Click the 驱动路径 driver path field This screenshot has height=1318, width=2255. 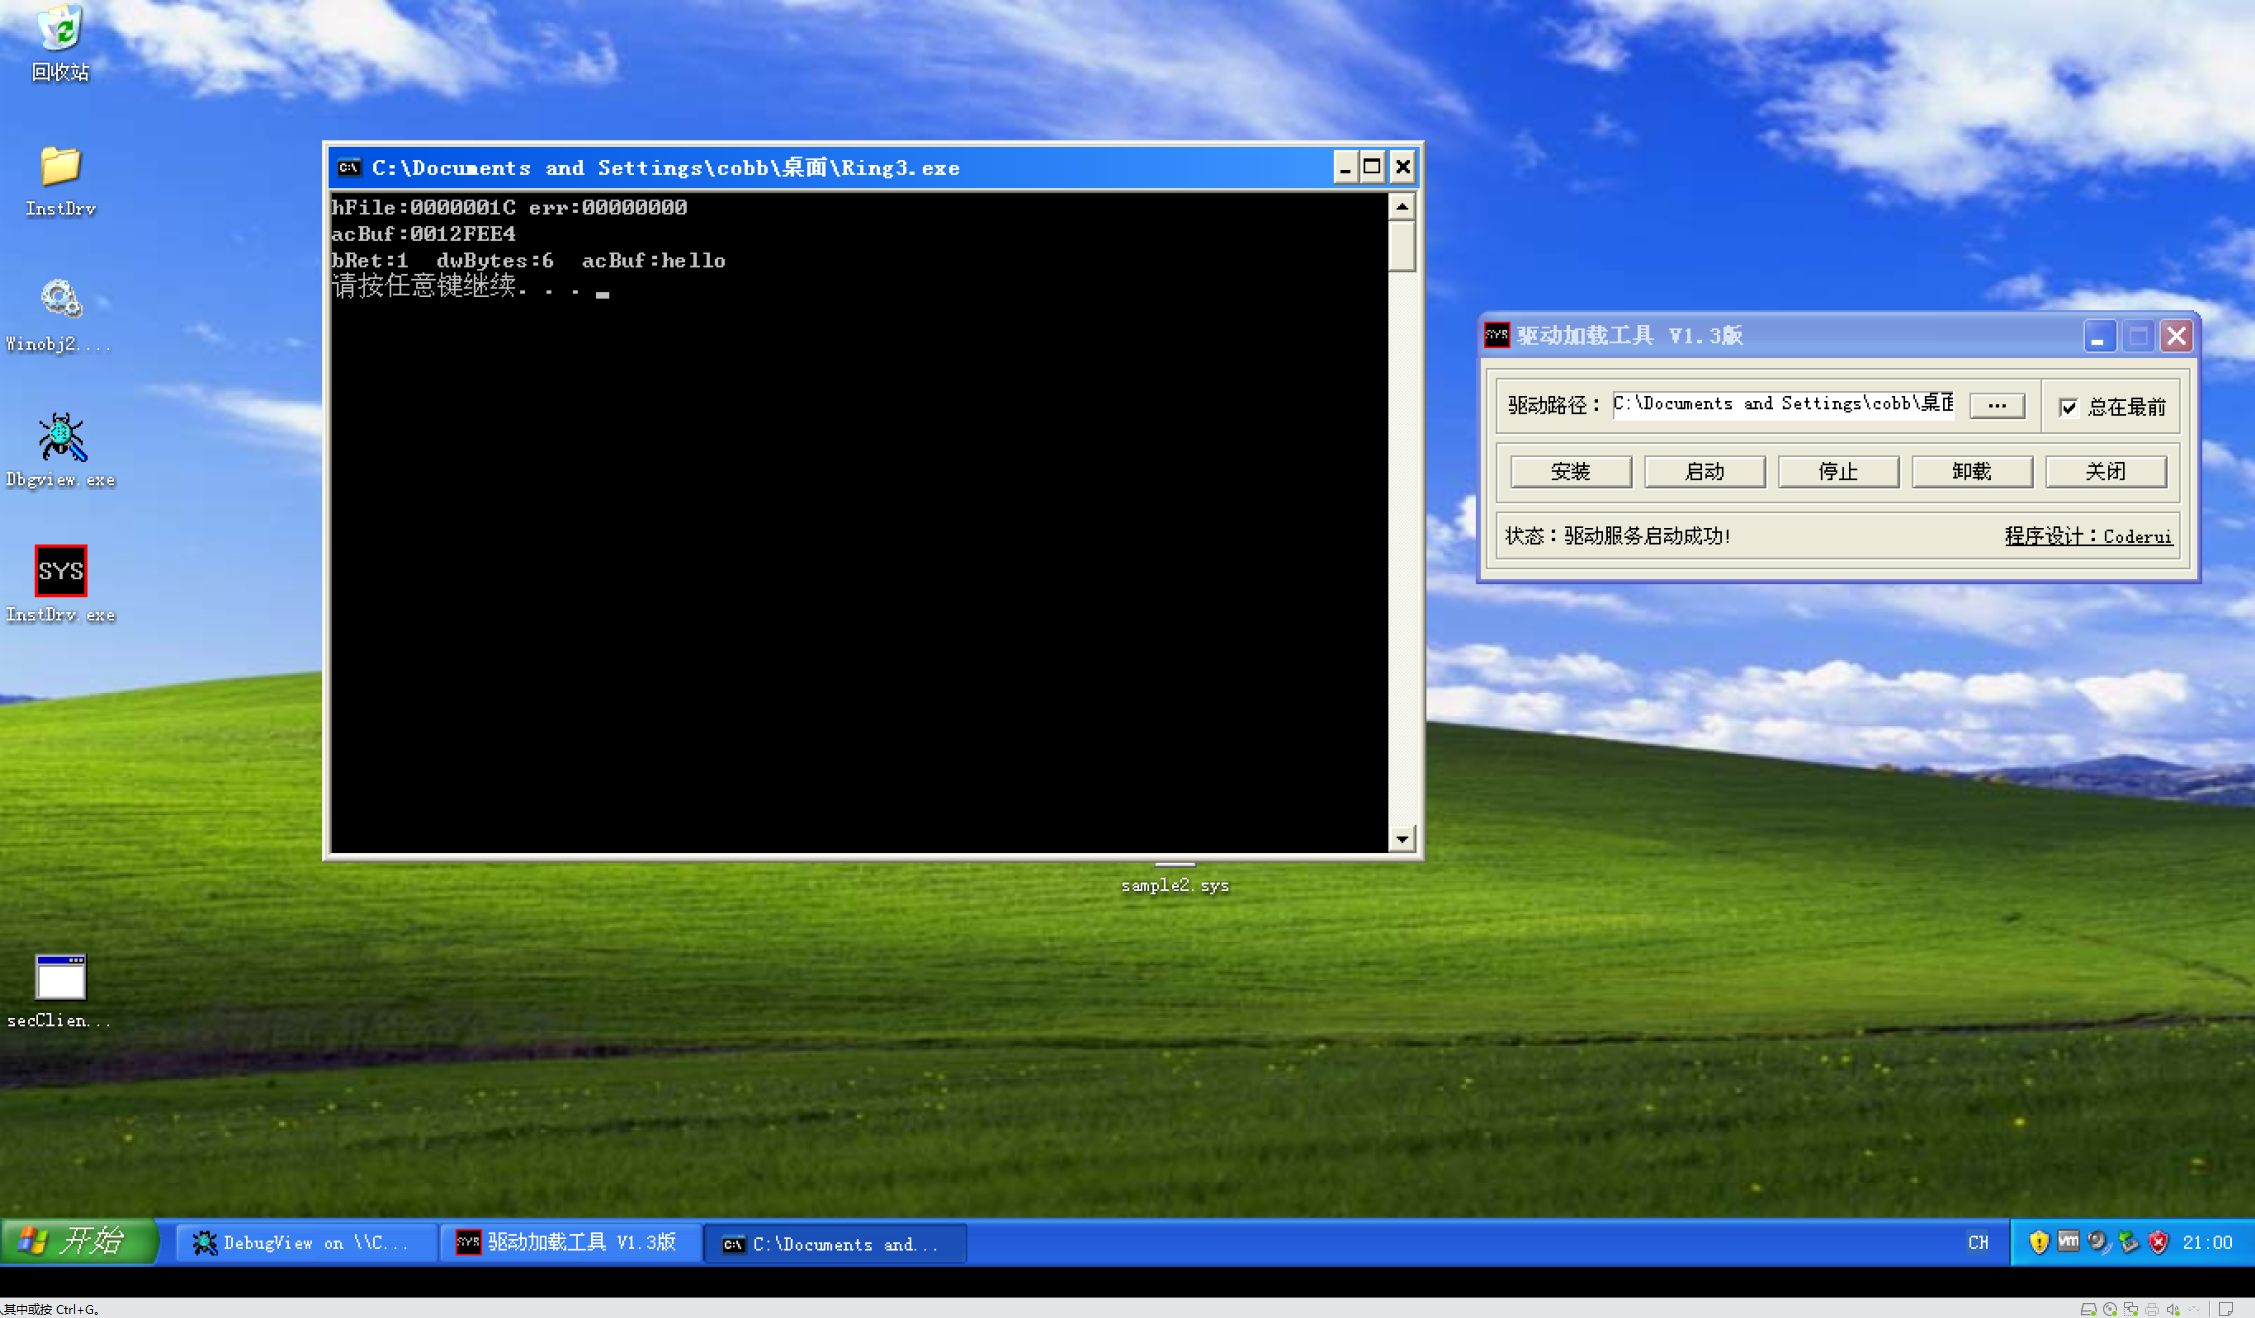pos(1783,404)
